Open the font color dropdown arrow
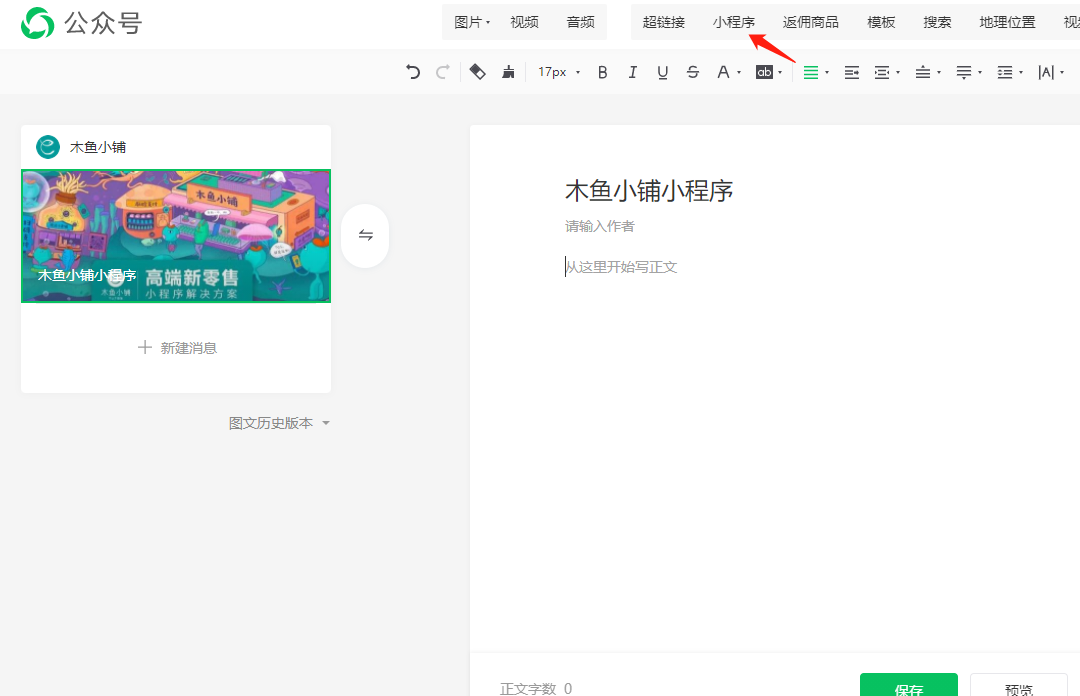The image size is (1080, 696). coord(739,72)
